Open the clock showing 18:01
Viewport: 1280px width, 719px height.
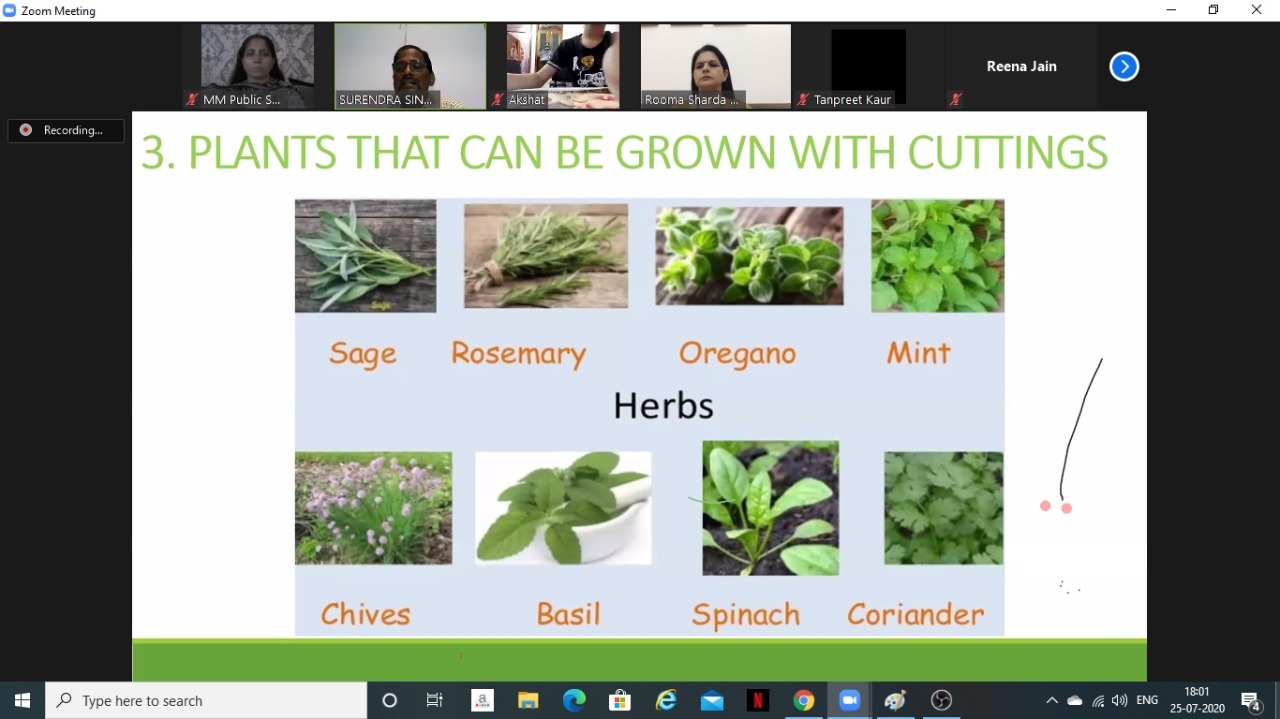(x=1197, y=700)
